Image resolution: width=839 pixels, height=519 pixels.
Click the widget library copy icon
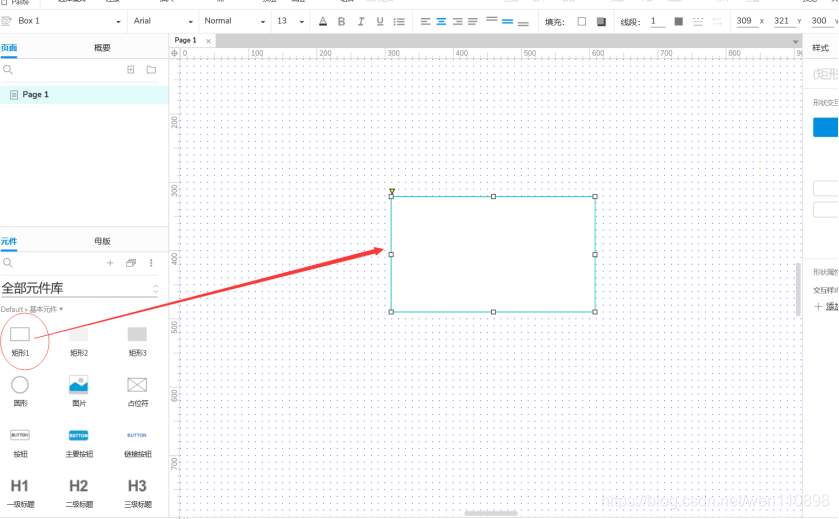point(131,263)
